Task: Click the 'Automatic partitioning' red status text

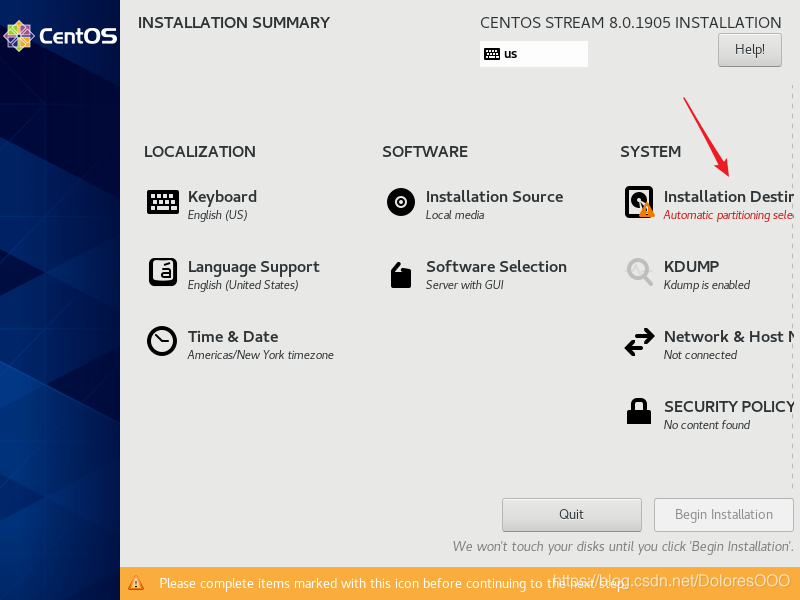Action: coord(729,215)
